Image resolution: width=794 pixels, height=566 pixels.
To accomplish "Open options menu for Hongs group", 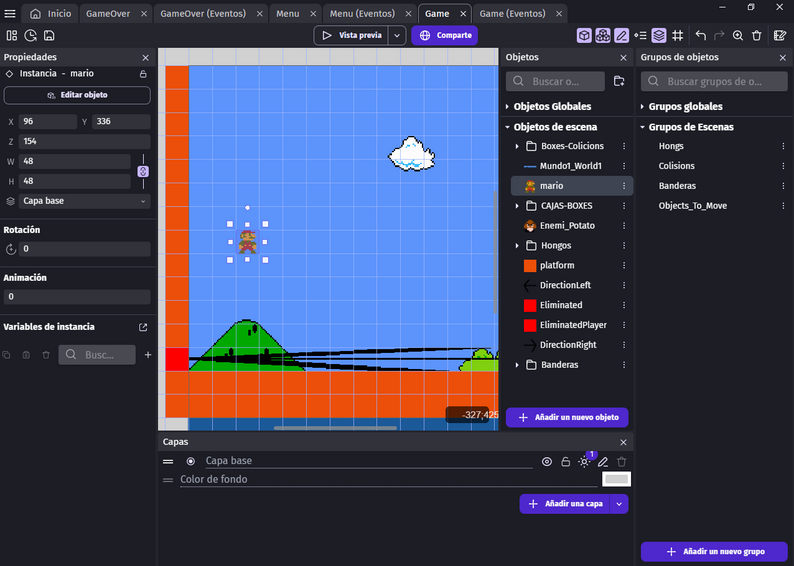I will coord(783,146).
